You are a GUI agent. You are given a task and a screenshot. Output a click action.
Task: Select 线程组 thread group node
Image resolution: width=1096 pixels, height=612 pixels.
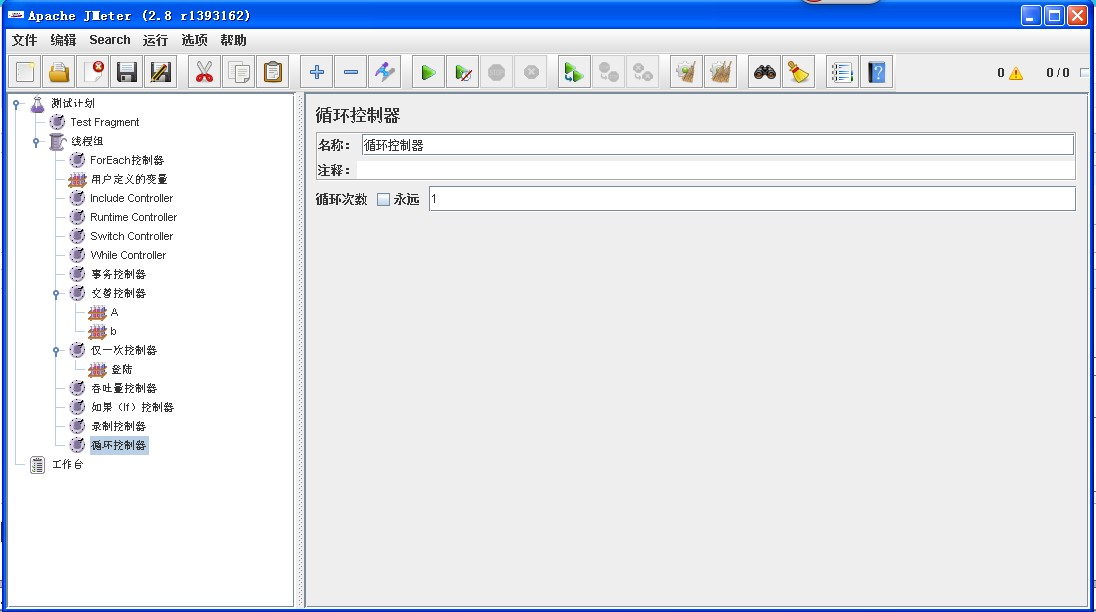[x=87, y=141]
